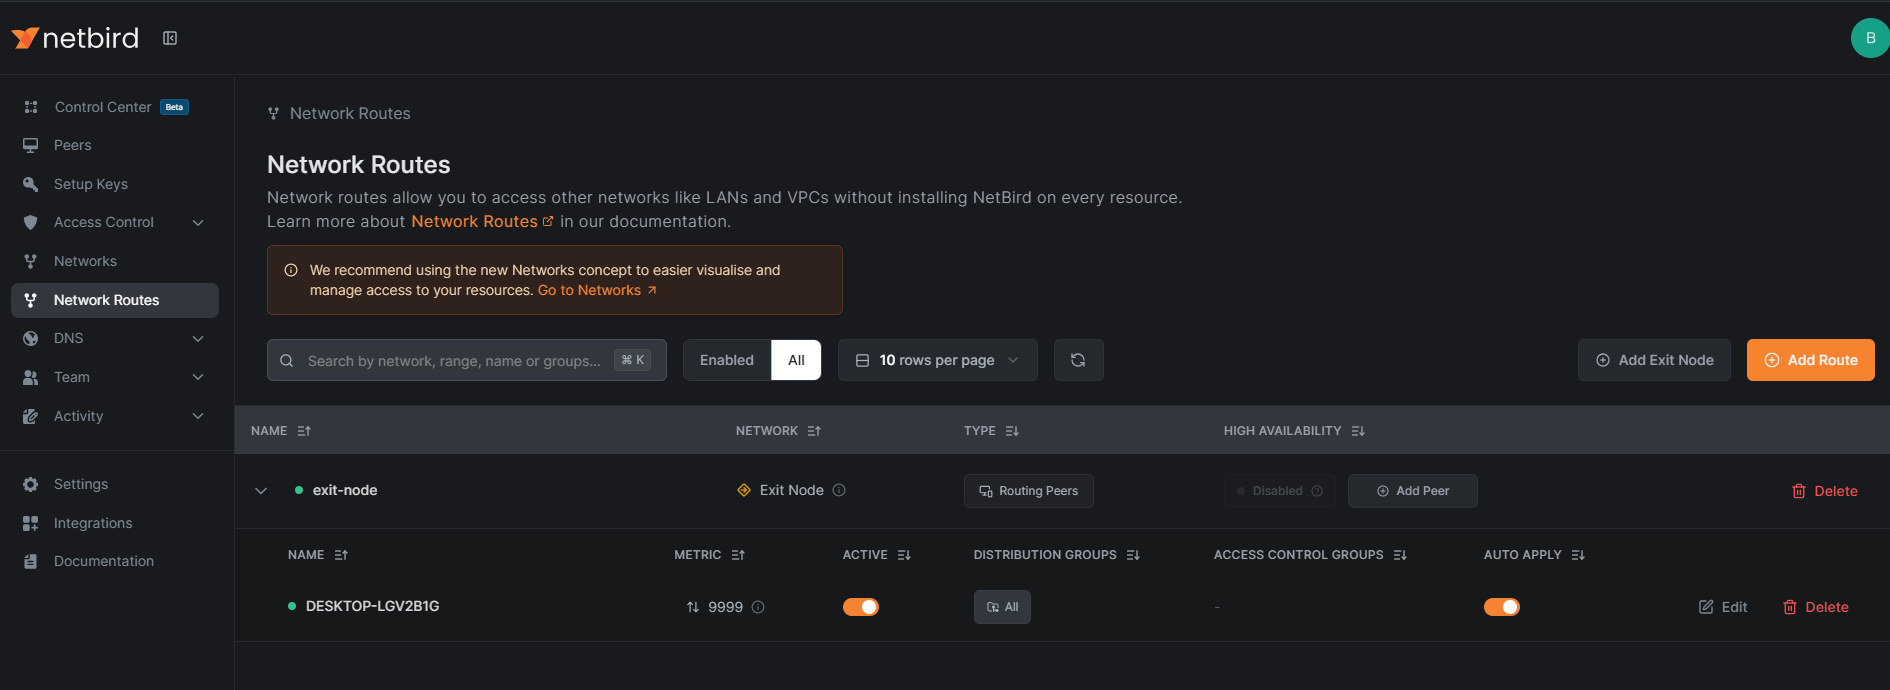Image resolution: width=1890 pixels, height=690 pixels.
Task: Collapse the exit-node route row
Action: click(261, 491)
